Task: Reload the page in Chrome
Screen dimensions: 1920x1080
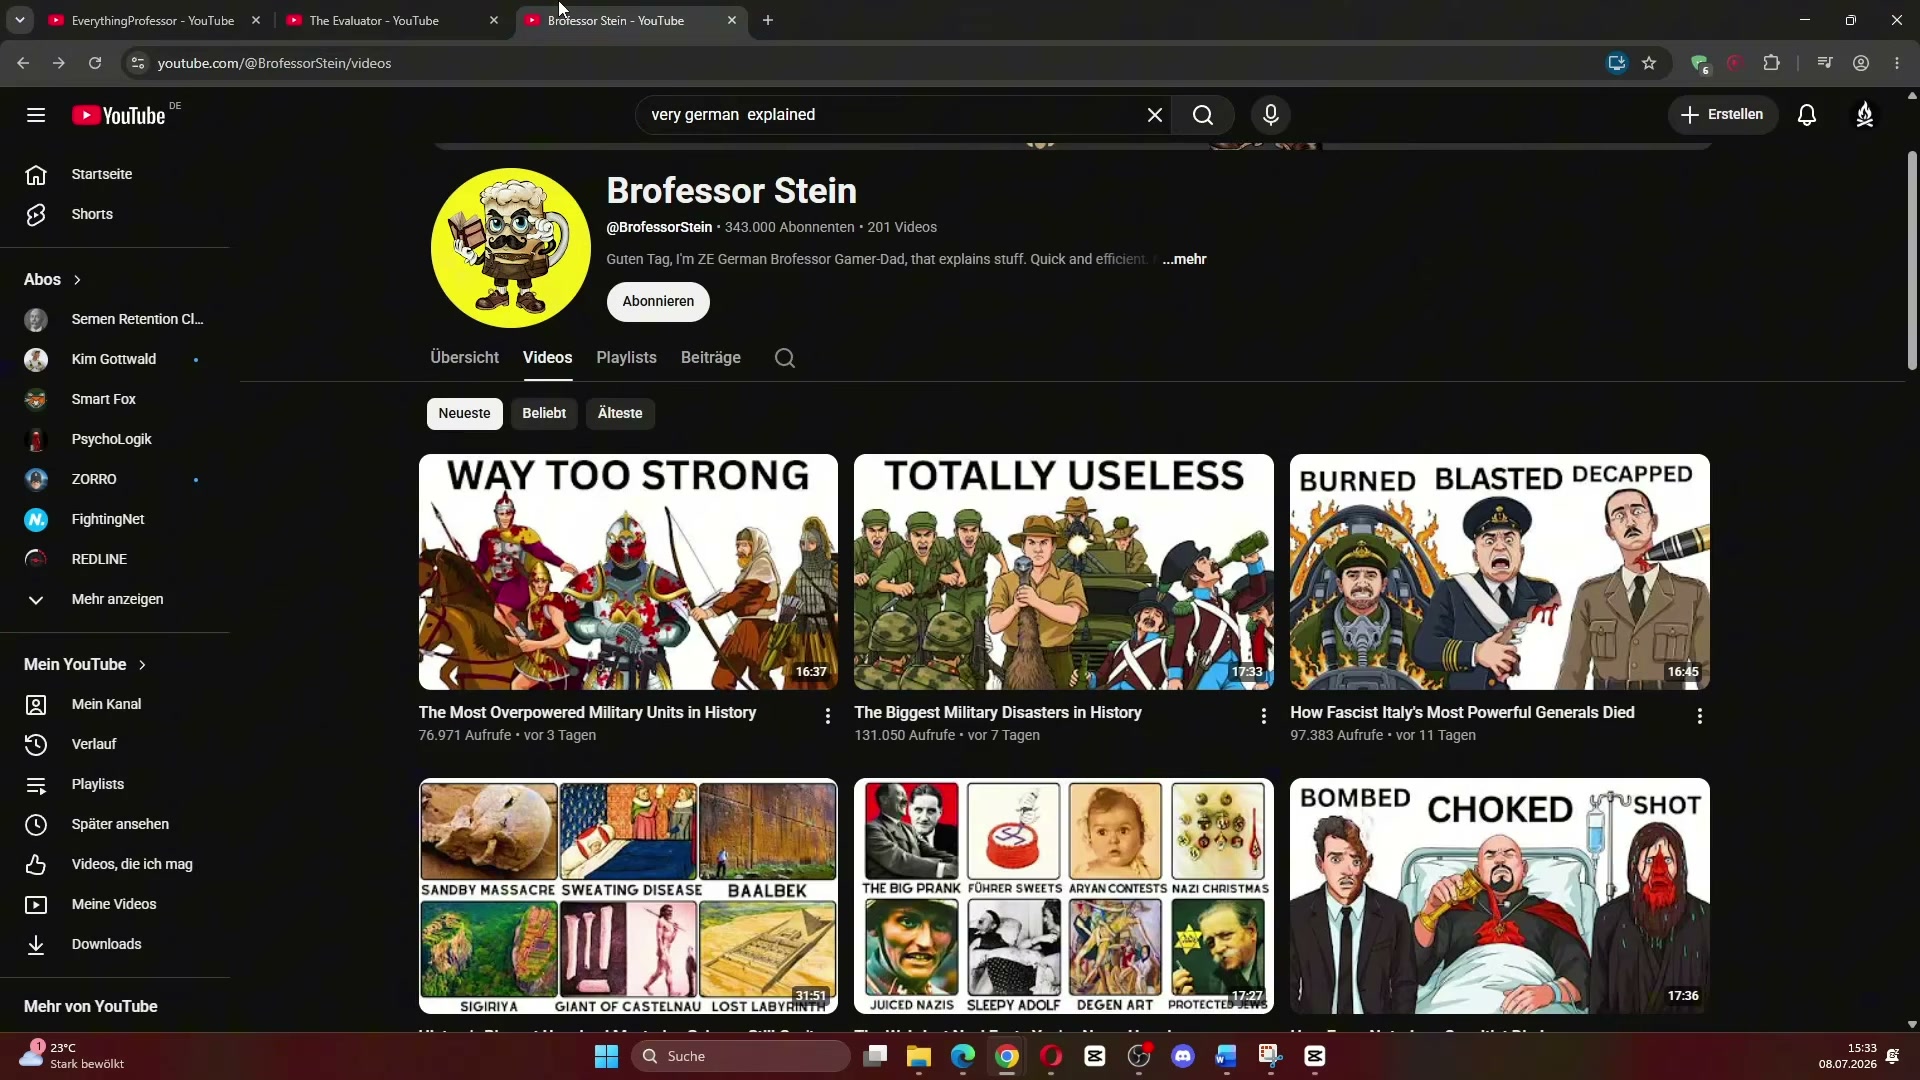Action: coord(95,63)
